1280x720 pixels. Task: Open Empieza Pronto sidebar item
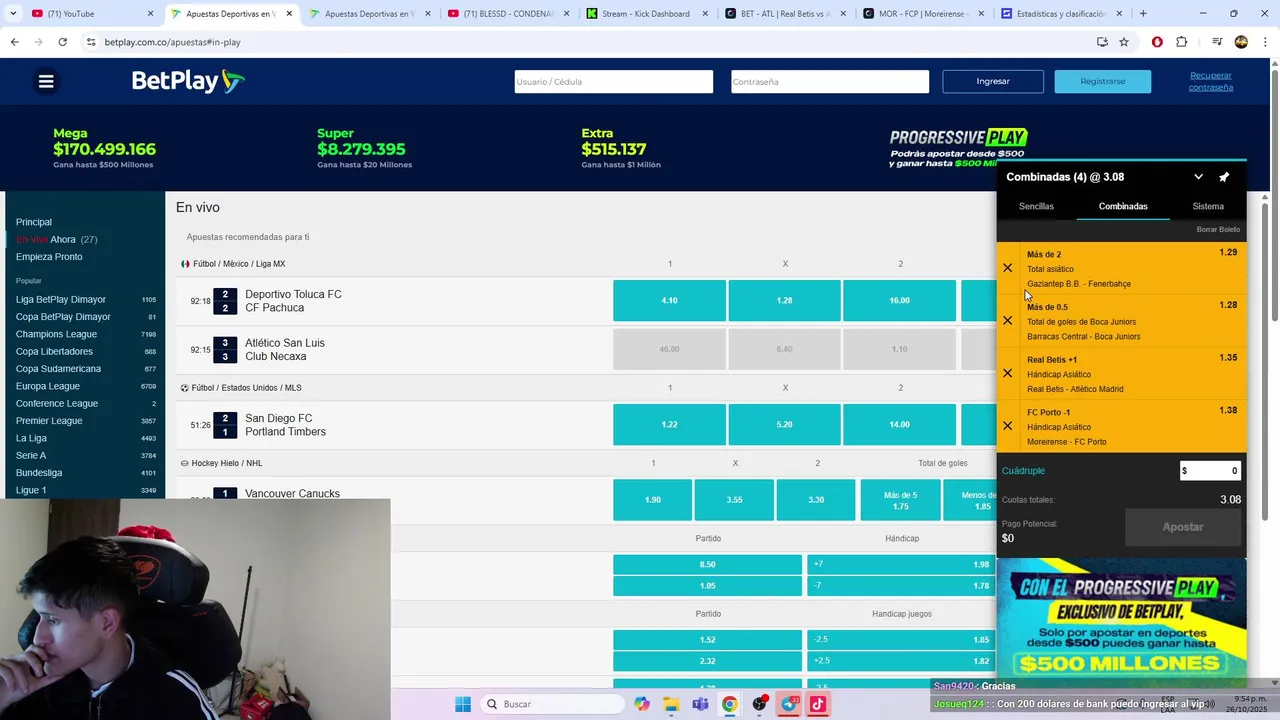49,257
